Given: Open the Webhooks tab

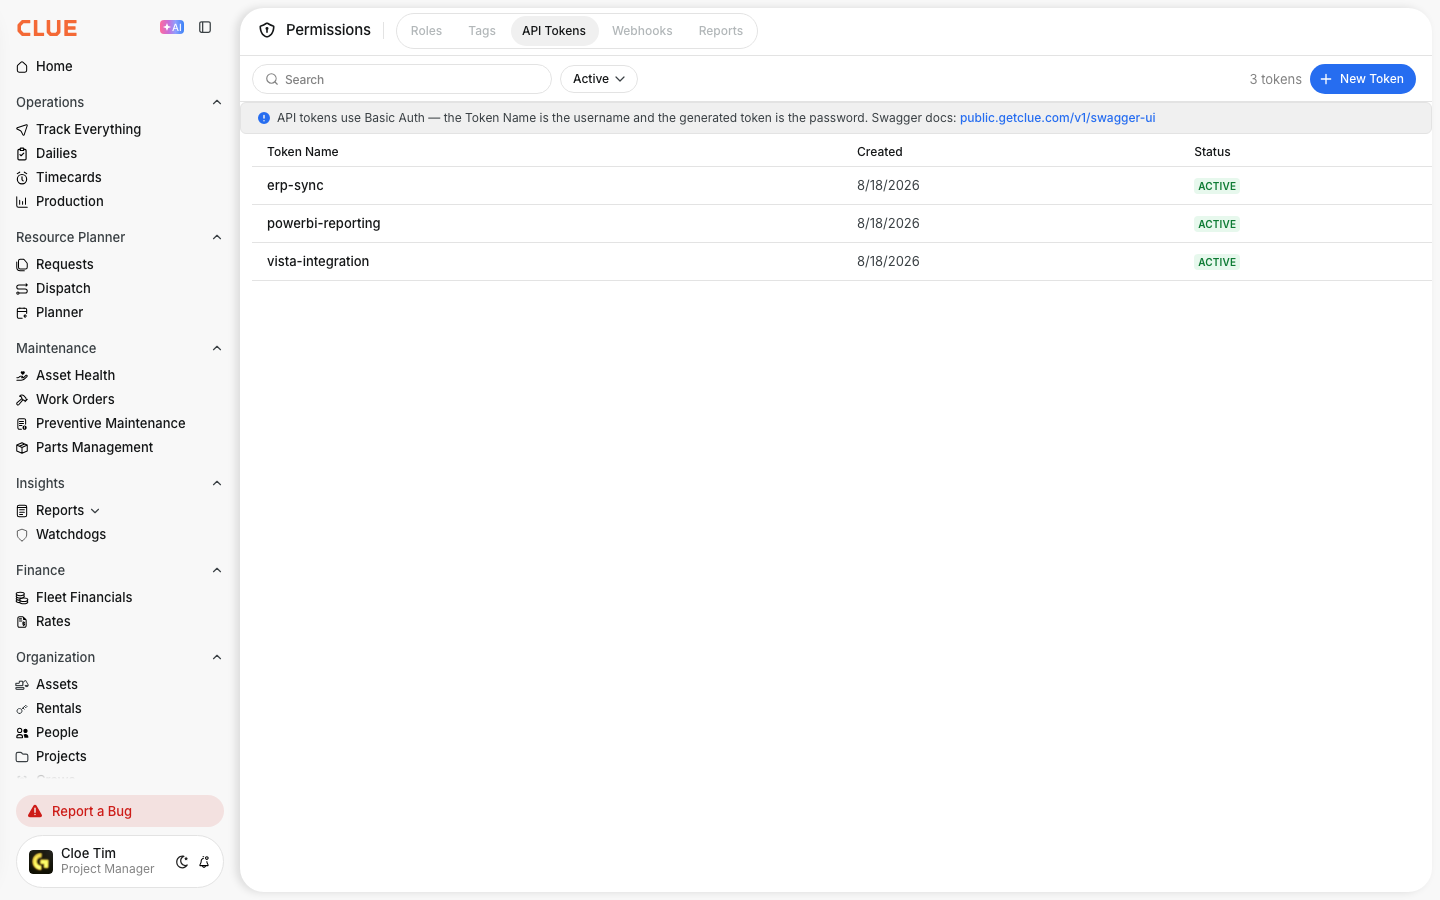Looking at the screenshot, I should coord(642,31).
